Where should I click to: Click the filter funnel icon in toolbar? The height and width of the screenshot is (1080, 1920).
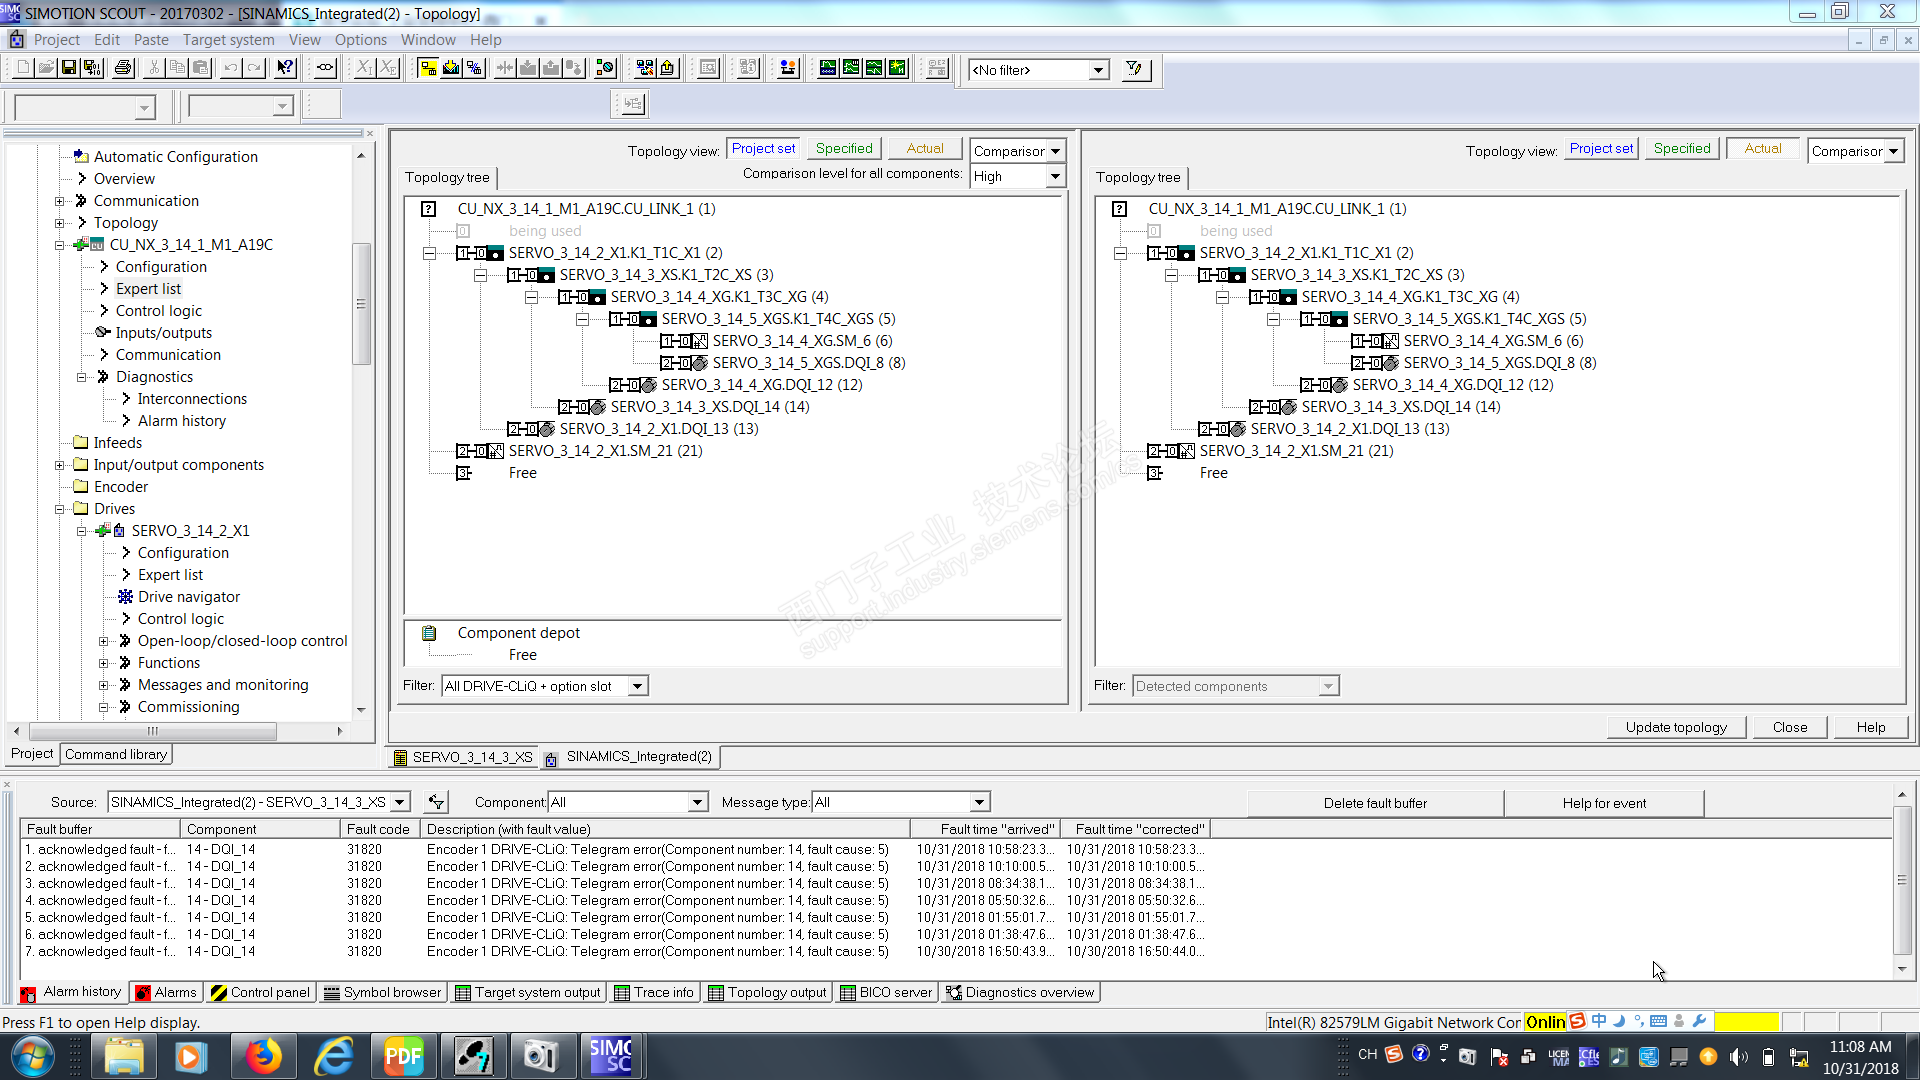pos(1134,69)
